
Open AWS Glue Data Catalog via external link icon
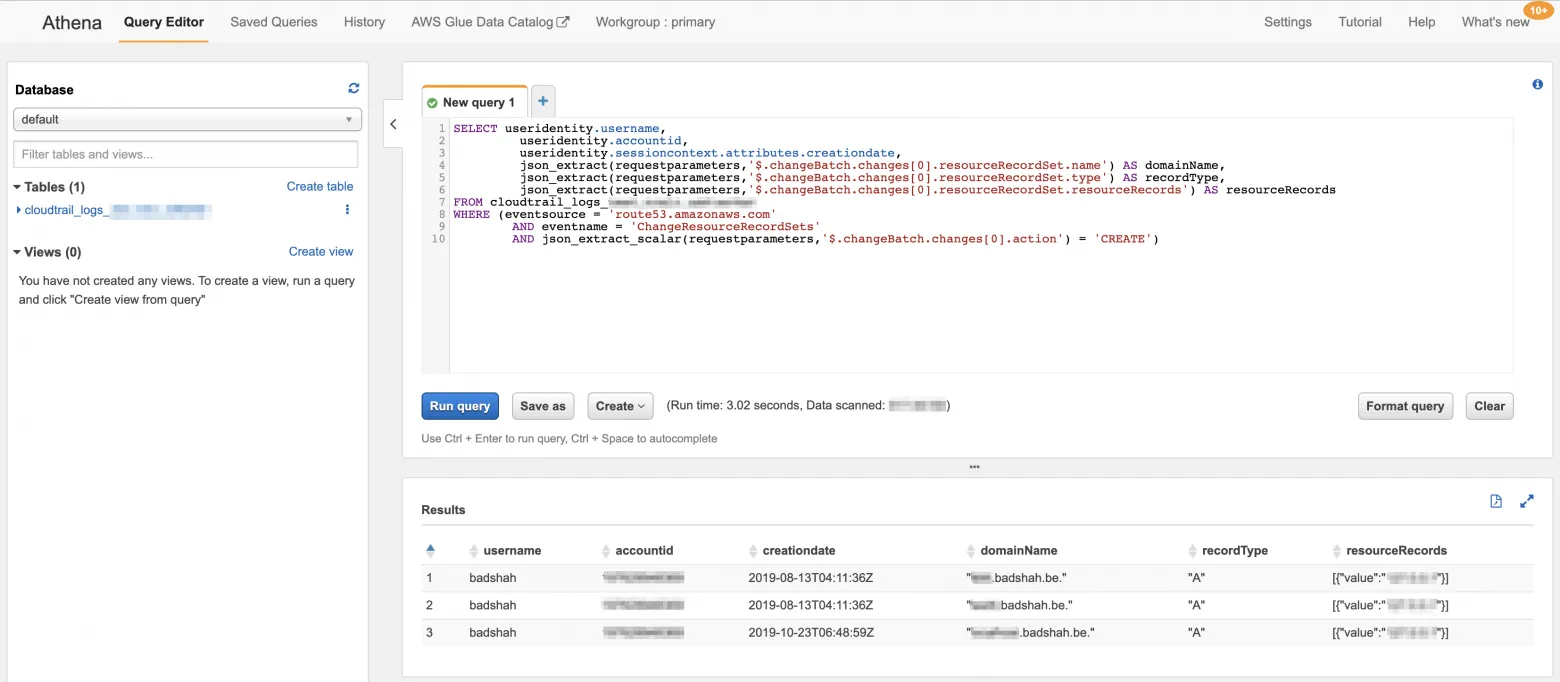(564, 20)
